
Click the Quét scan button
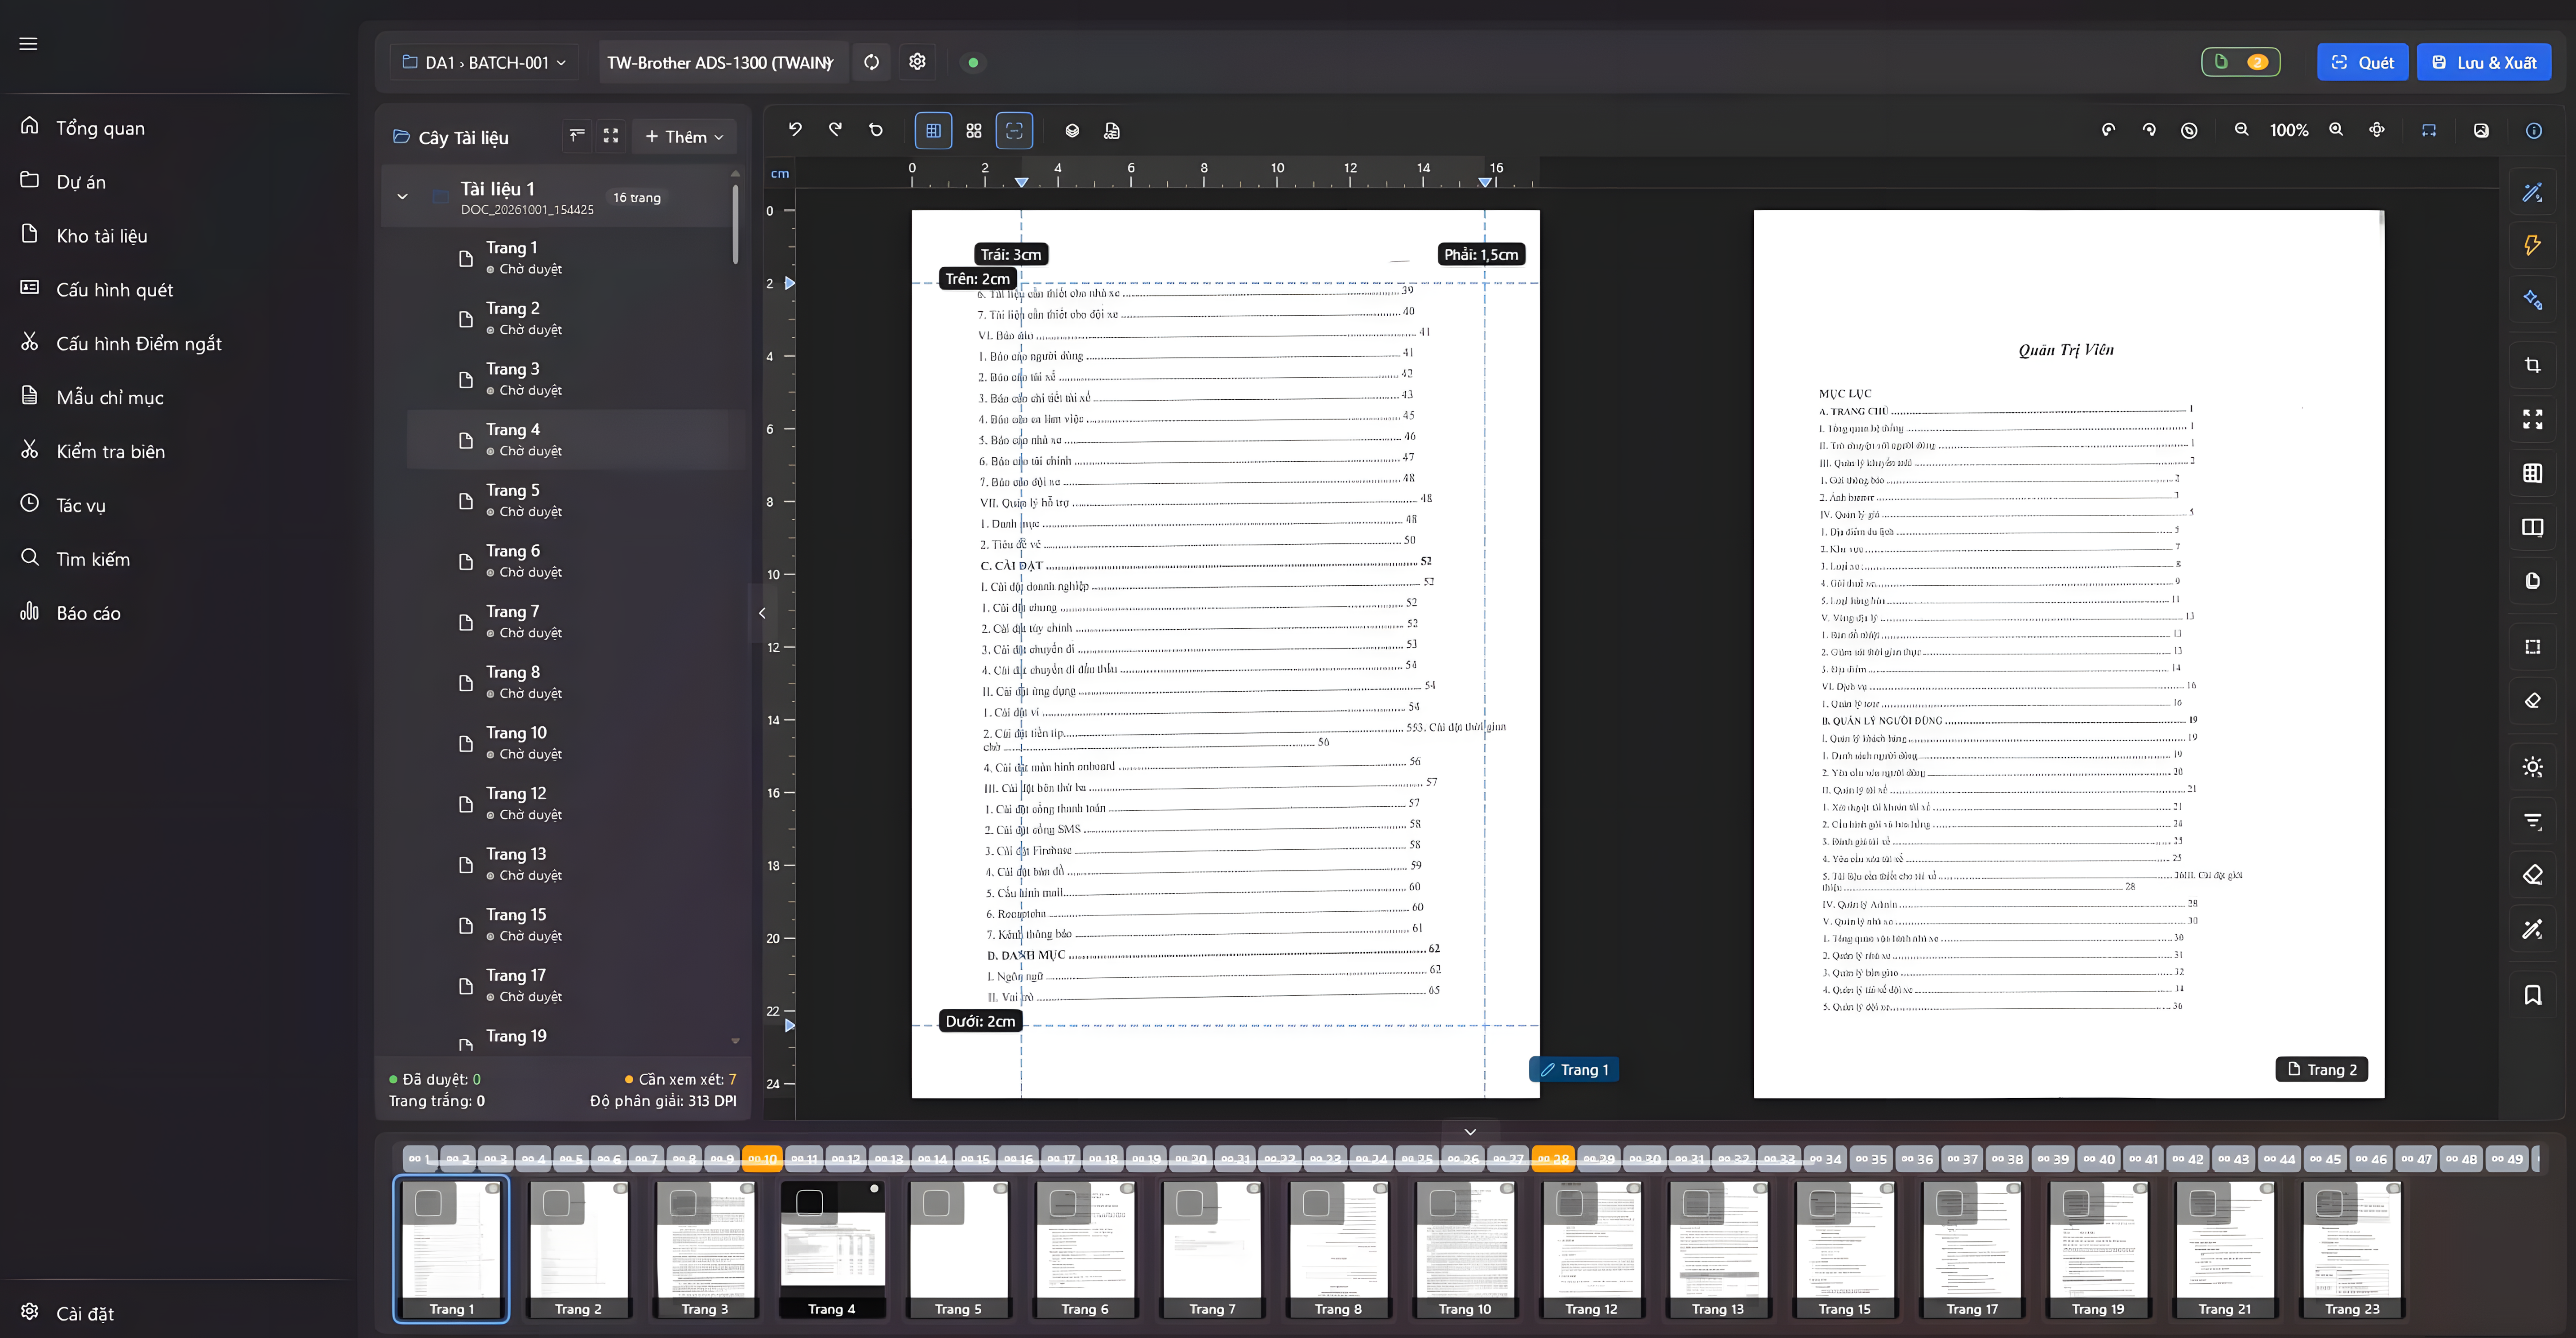[x=2362, y=62]
